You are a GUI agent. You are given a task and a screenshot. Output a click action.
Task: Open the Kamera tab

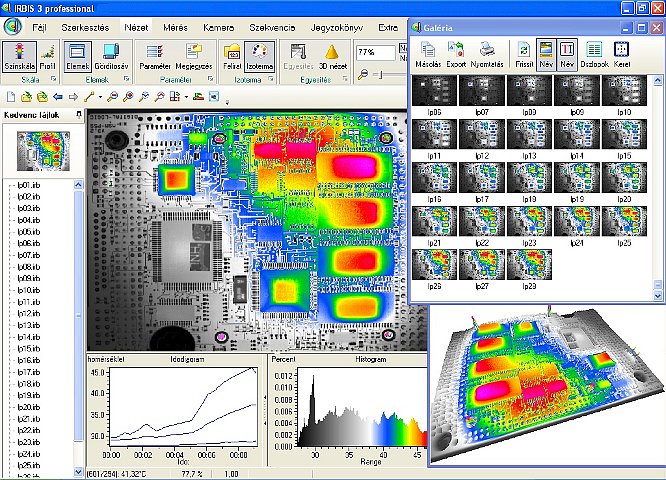[x=218, y=28]
